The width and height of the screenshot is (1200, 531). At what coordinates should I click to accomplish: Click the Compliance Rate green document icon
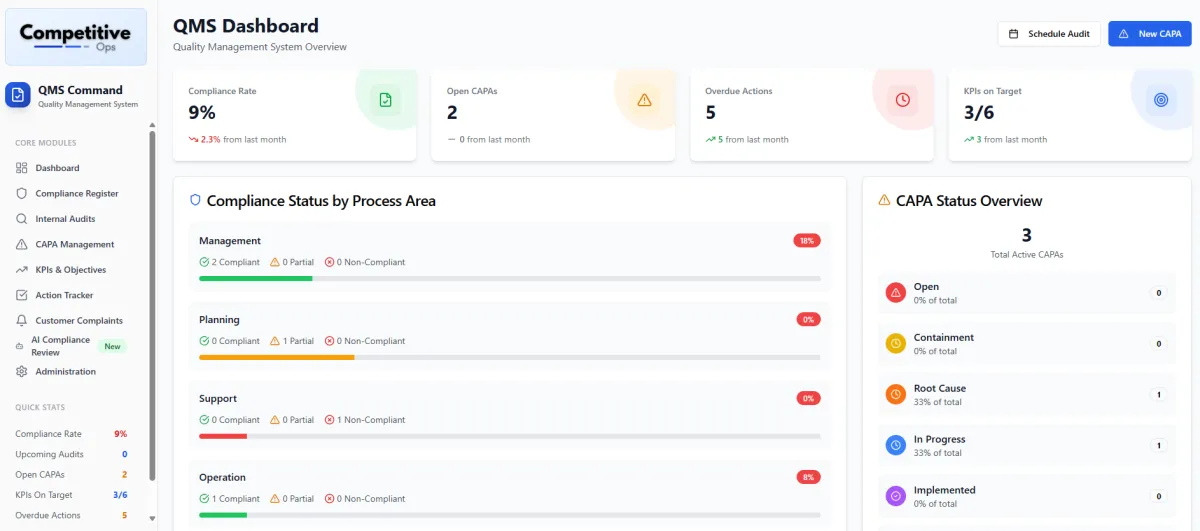click(x=385, y=99)
